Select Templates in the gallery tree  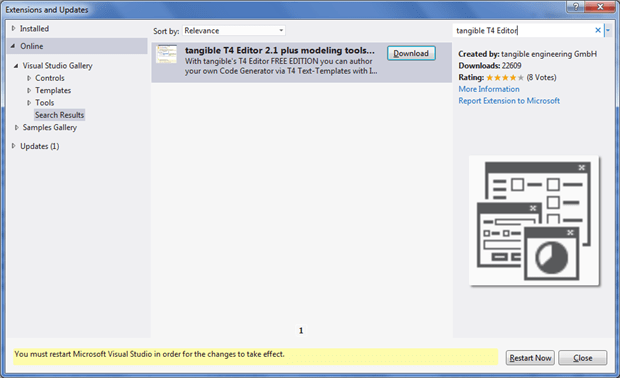click(x=53, y=91)
